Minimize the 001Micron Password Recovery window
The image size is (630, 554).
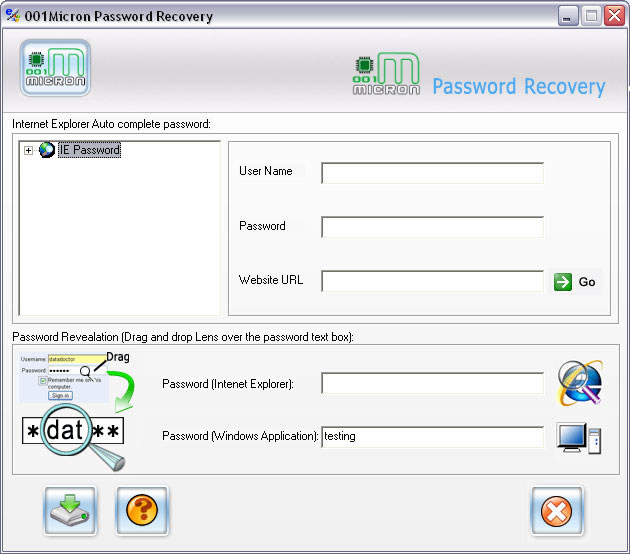[567, 16]
